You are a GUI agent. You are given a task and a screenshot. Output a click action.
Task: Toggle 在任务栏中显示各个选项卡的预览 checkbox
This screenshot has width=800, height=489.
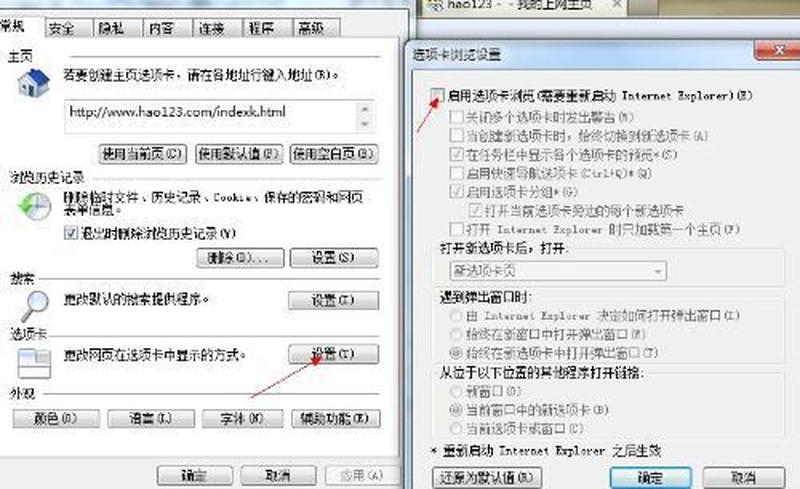(456, 154)
